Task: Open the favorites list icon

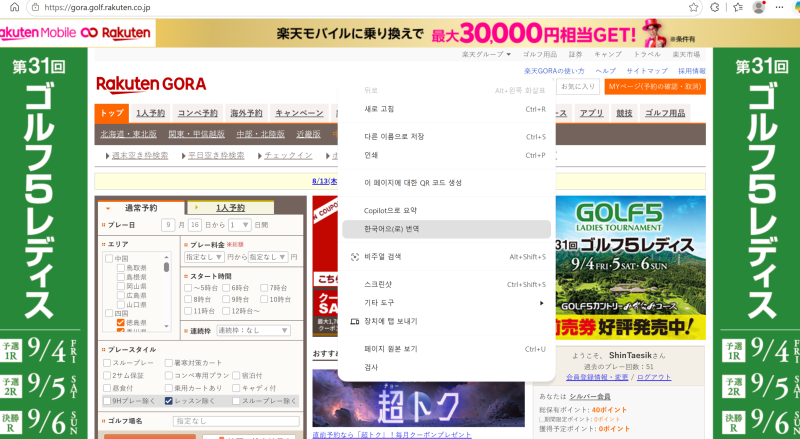Action: click(x=738, y=7)
